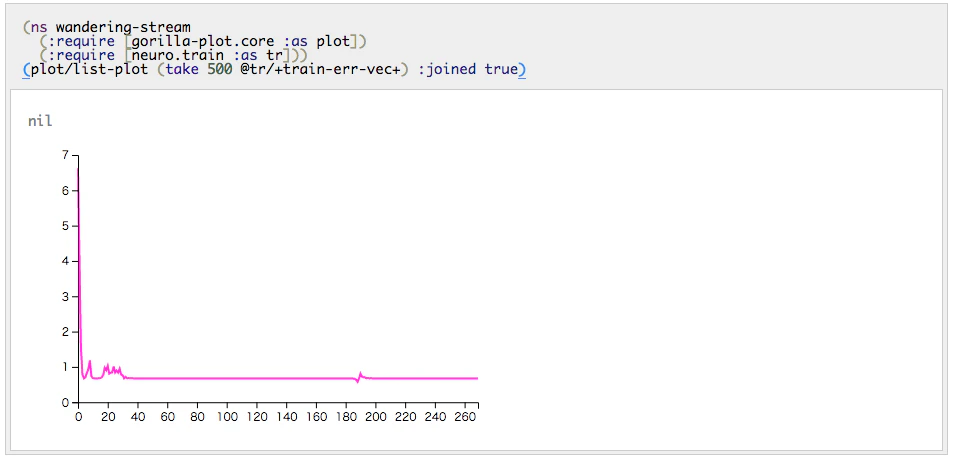
Task: Click ':as plot' in the first require
Action: tap(317, 41)
